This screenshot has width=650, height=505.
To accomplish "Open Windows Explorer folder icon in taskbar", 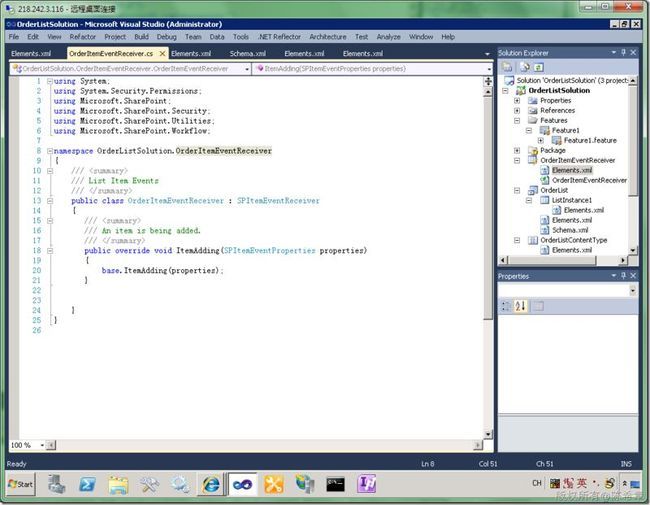I will pyautogui.click(x=119, y=484).
